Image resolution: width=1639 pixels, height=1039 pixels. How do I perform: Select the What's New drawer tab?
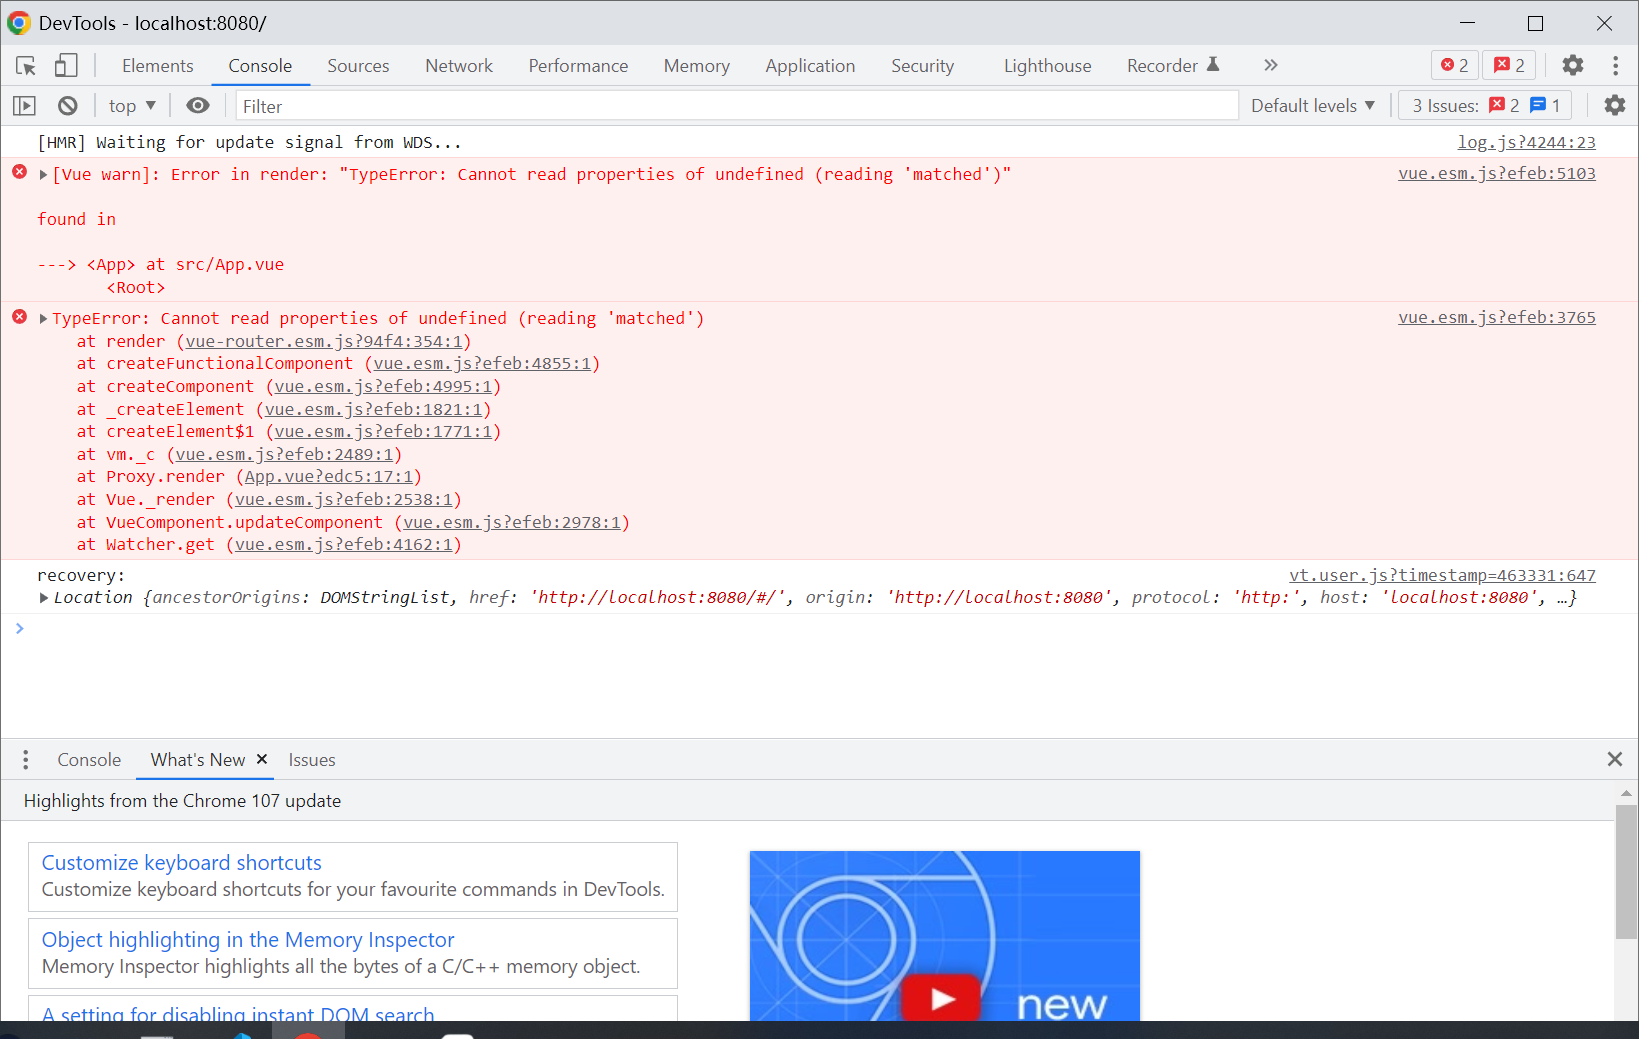coord(198,760)
